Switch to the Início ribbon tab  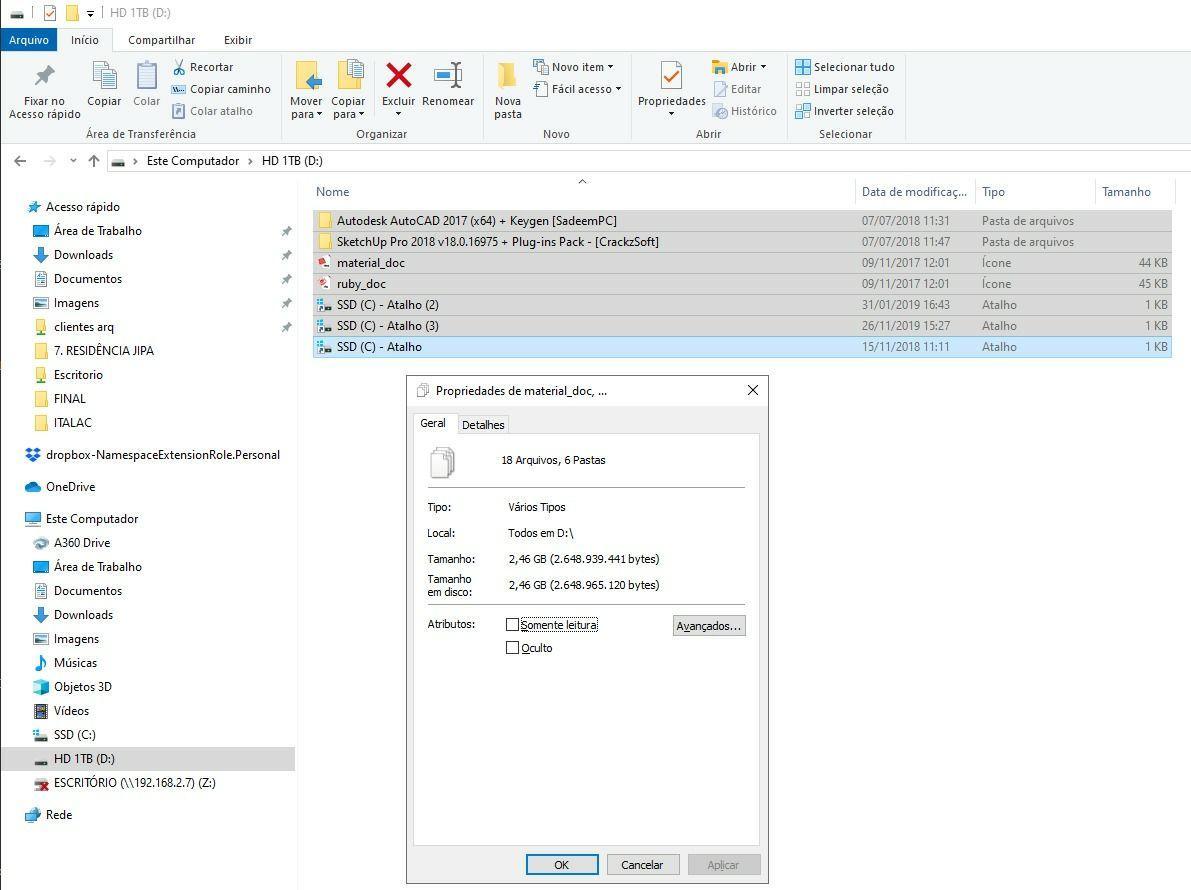[x=84, y=39]
